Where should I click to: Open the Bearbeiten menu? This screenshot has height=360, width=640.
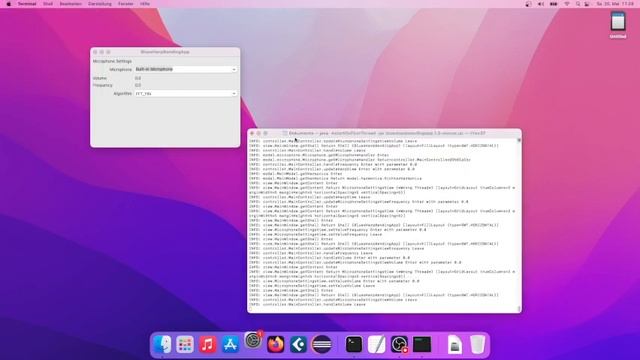(71, 4)
